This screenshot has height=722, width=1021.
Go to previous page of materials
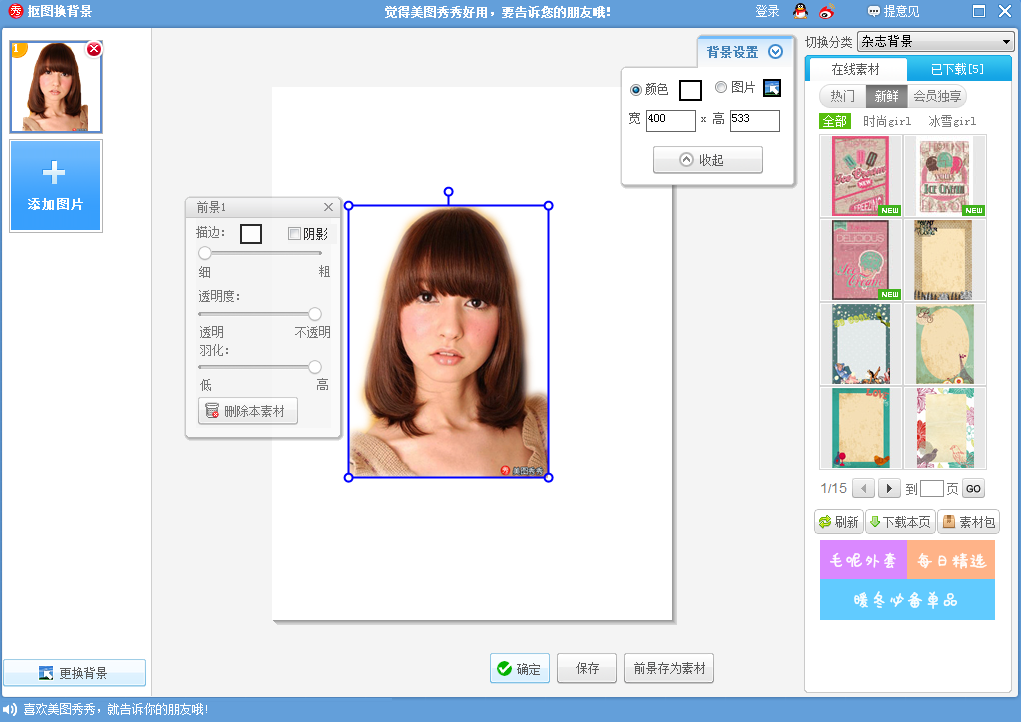(x=863, y=489)
